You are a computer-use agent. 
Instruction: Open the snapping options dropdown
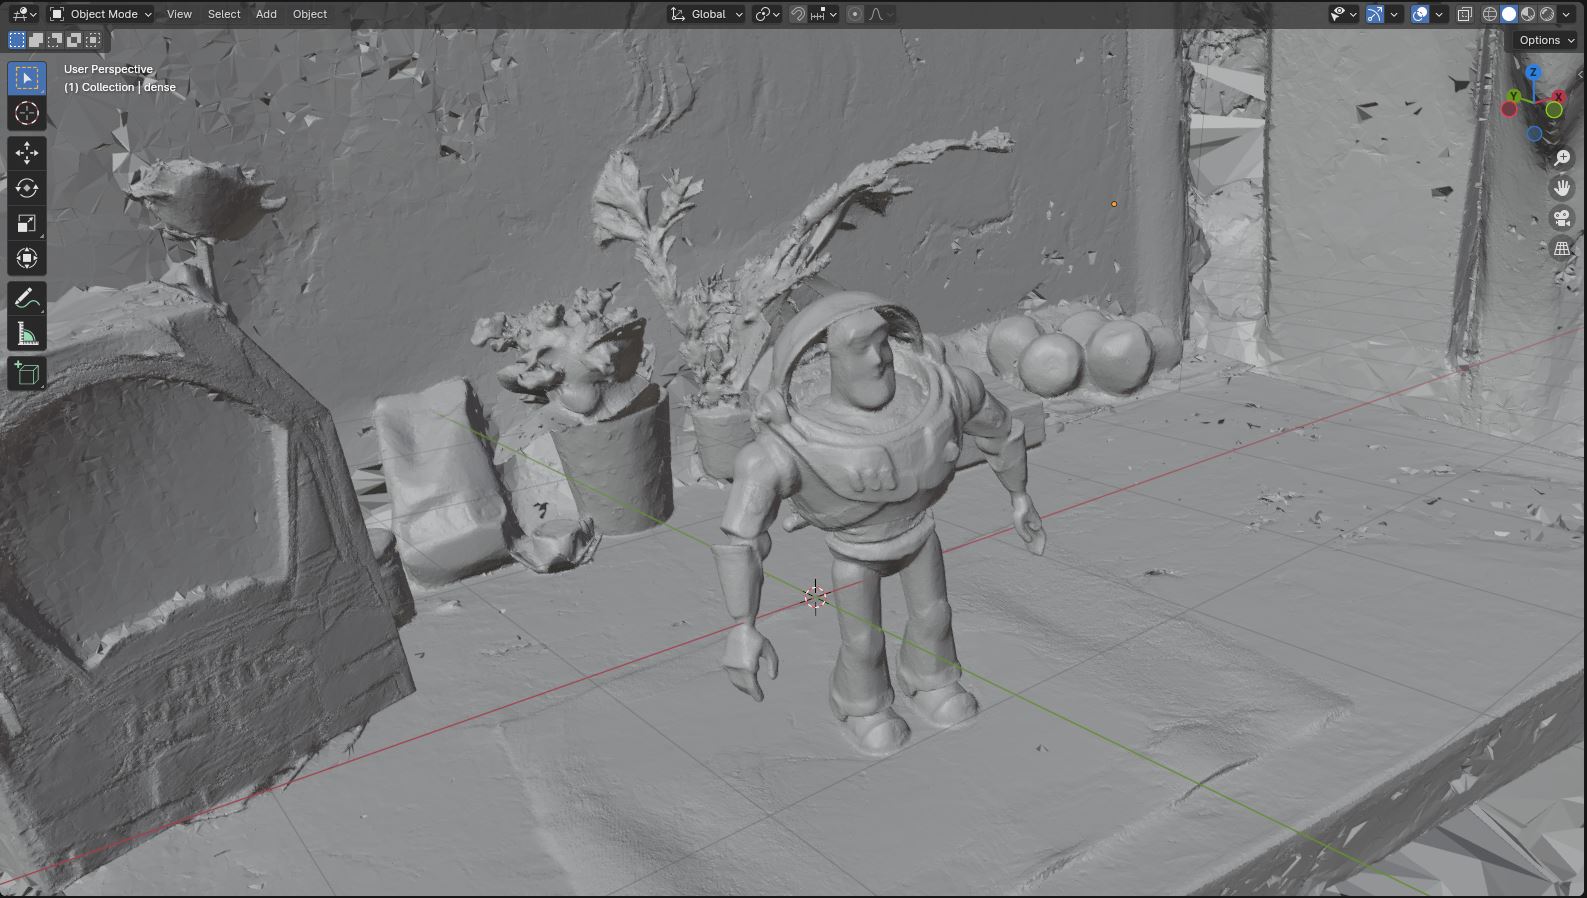click(824, 14)
